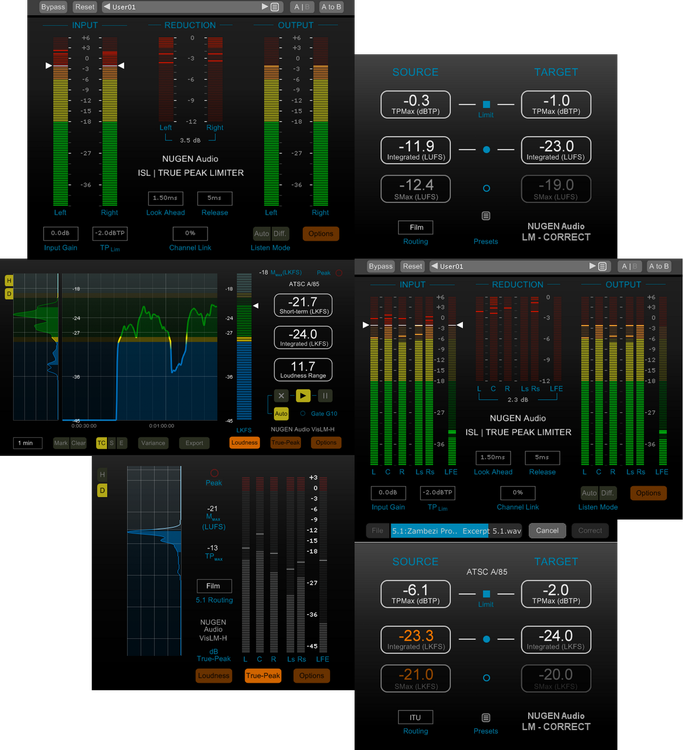The width and height of the screenshot is (683, 750).
Task: Show next preset arrow in 5.1 ISL limiter
Action: point(593,266)
